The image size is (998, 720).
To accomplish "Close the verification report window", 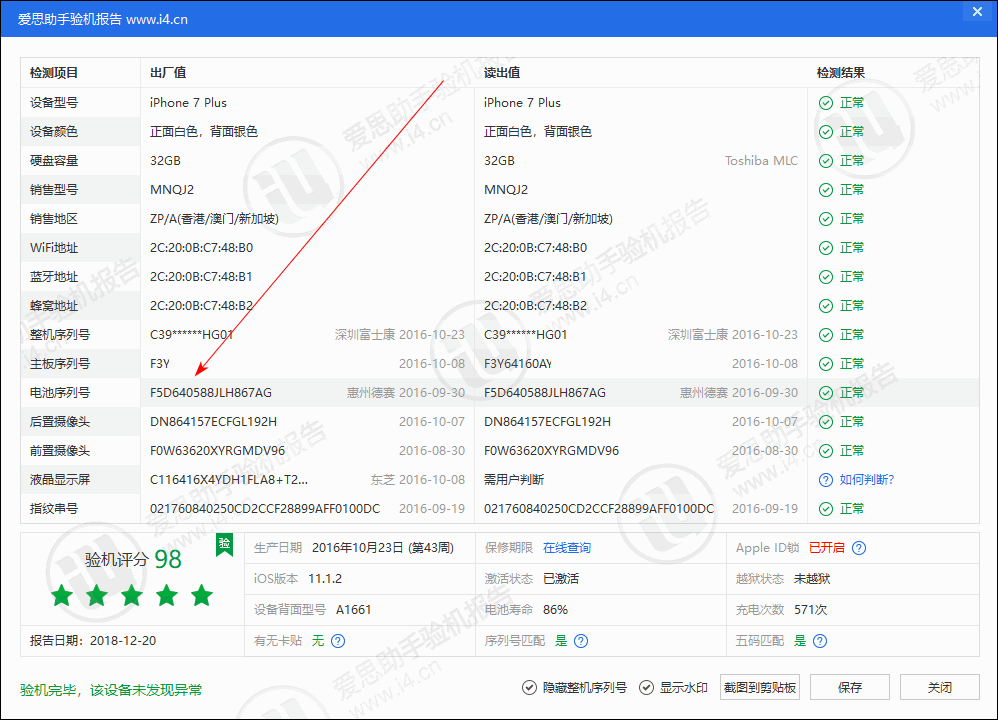I will (x=977, y=11).
